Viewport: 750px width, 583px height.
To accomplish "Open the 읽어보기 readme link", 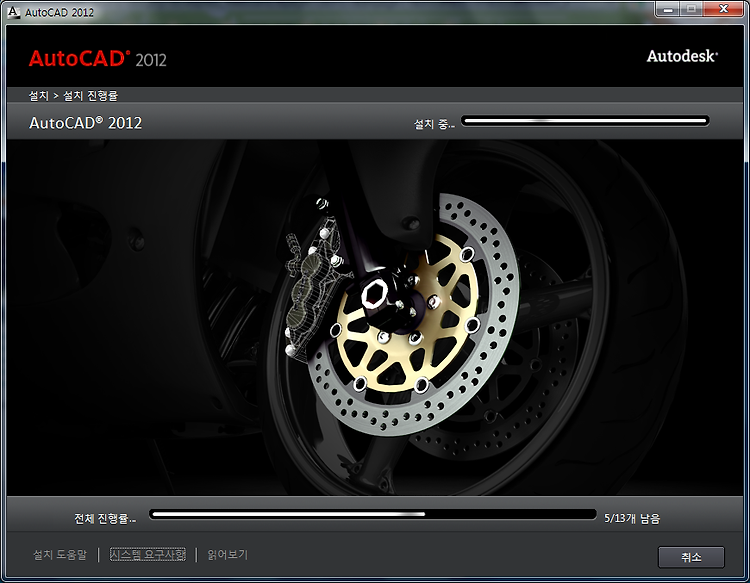I will point(228,555).
